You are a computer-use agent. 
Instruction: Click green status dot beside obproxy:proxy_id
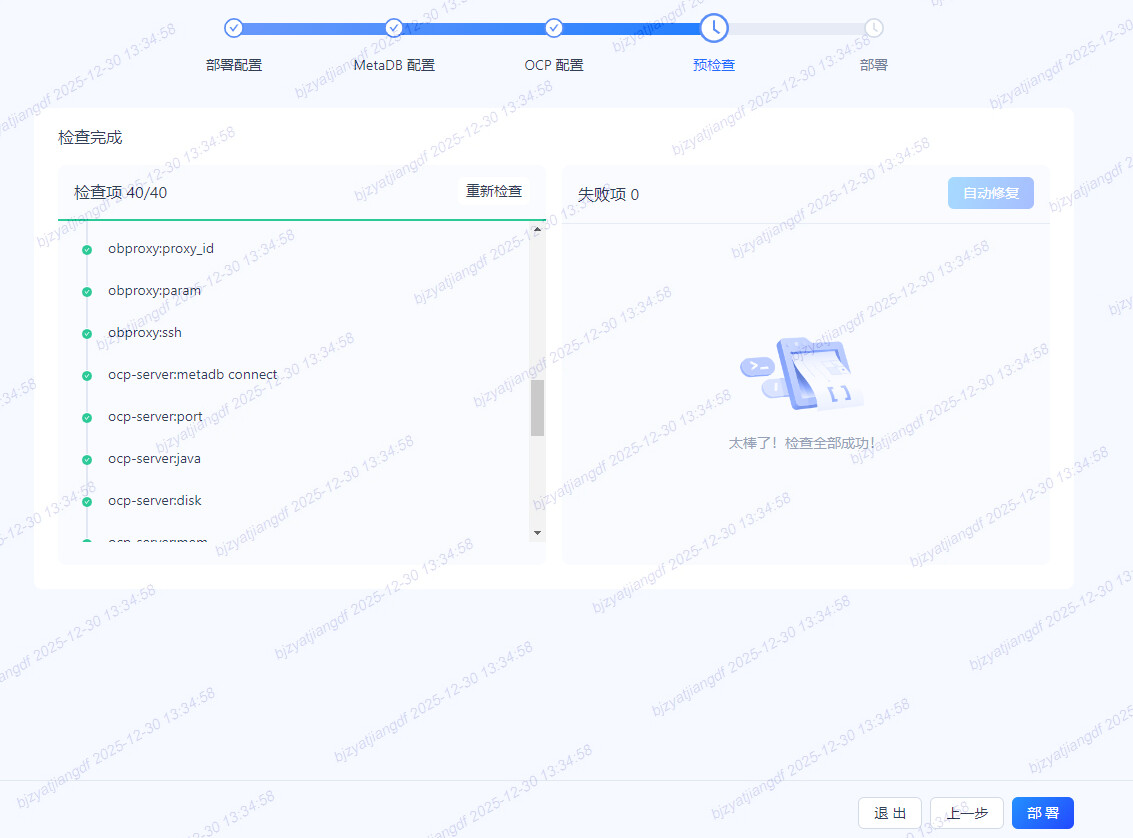coord(87,250)
